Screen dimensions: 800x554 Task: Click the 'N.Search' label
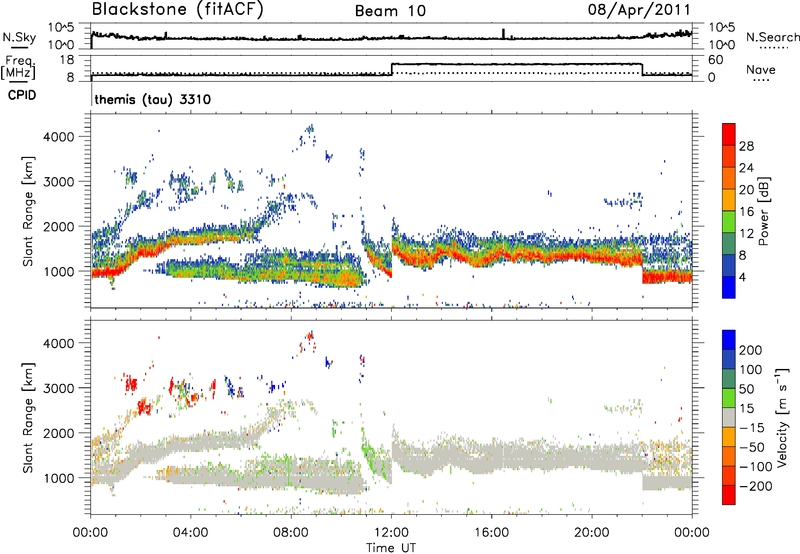point(773,37)
